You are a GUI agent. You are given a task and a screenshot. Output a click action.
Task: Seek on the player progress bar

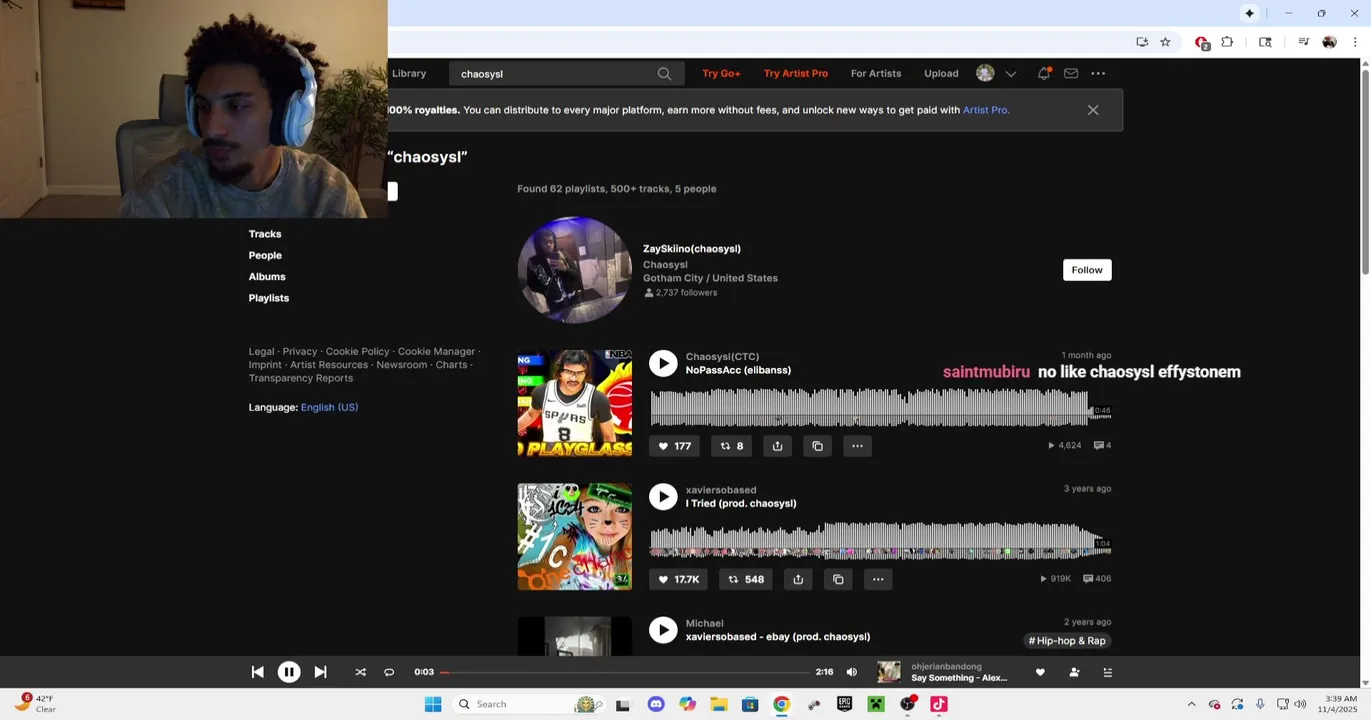(624, 672)
